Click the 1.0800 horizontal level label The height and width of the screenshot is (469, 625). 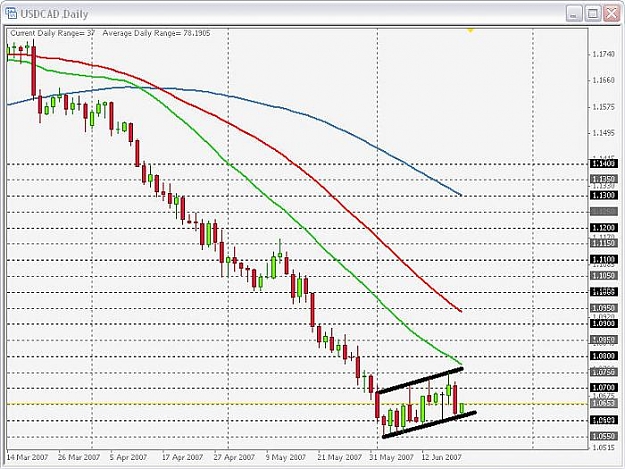click(603, 356)
